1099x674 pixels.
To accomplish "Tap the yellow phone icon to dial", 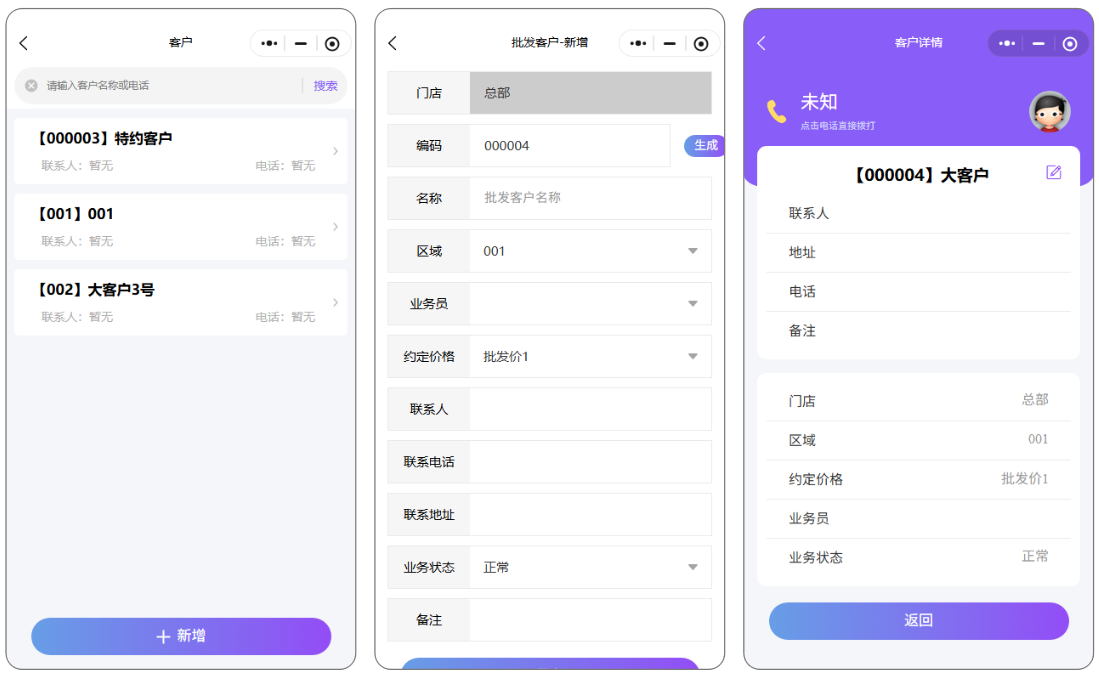I will 777,111.
